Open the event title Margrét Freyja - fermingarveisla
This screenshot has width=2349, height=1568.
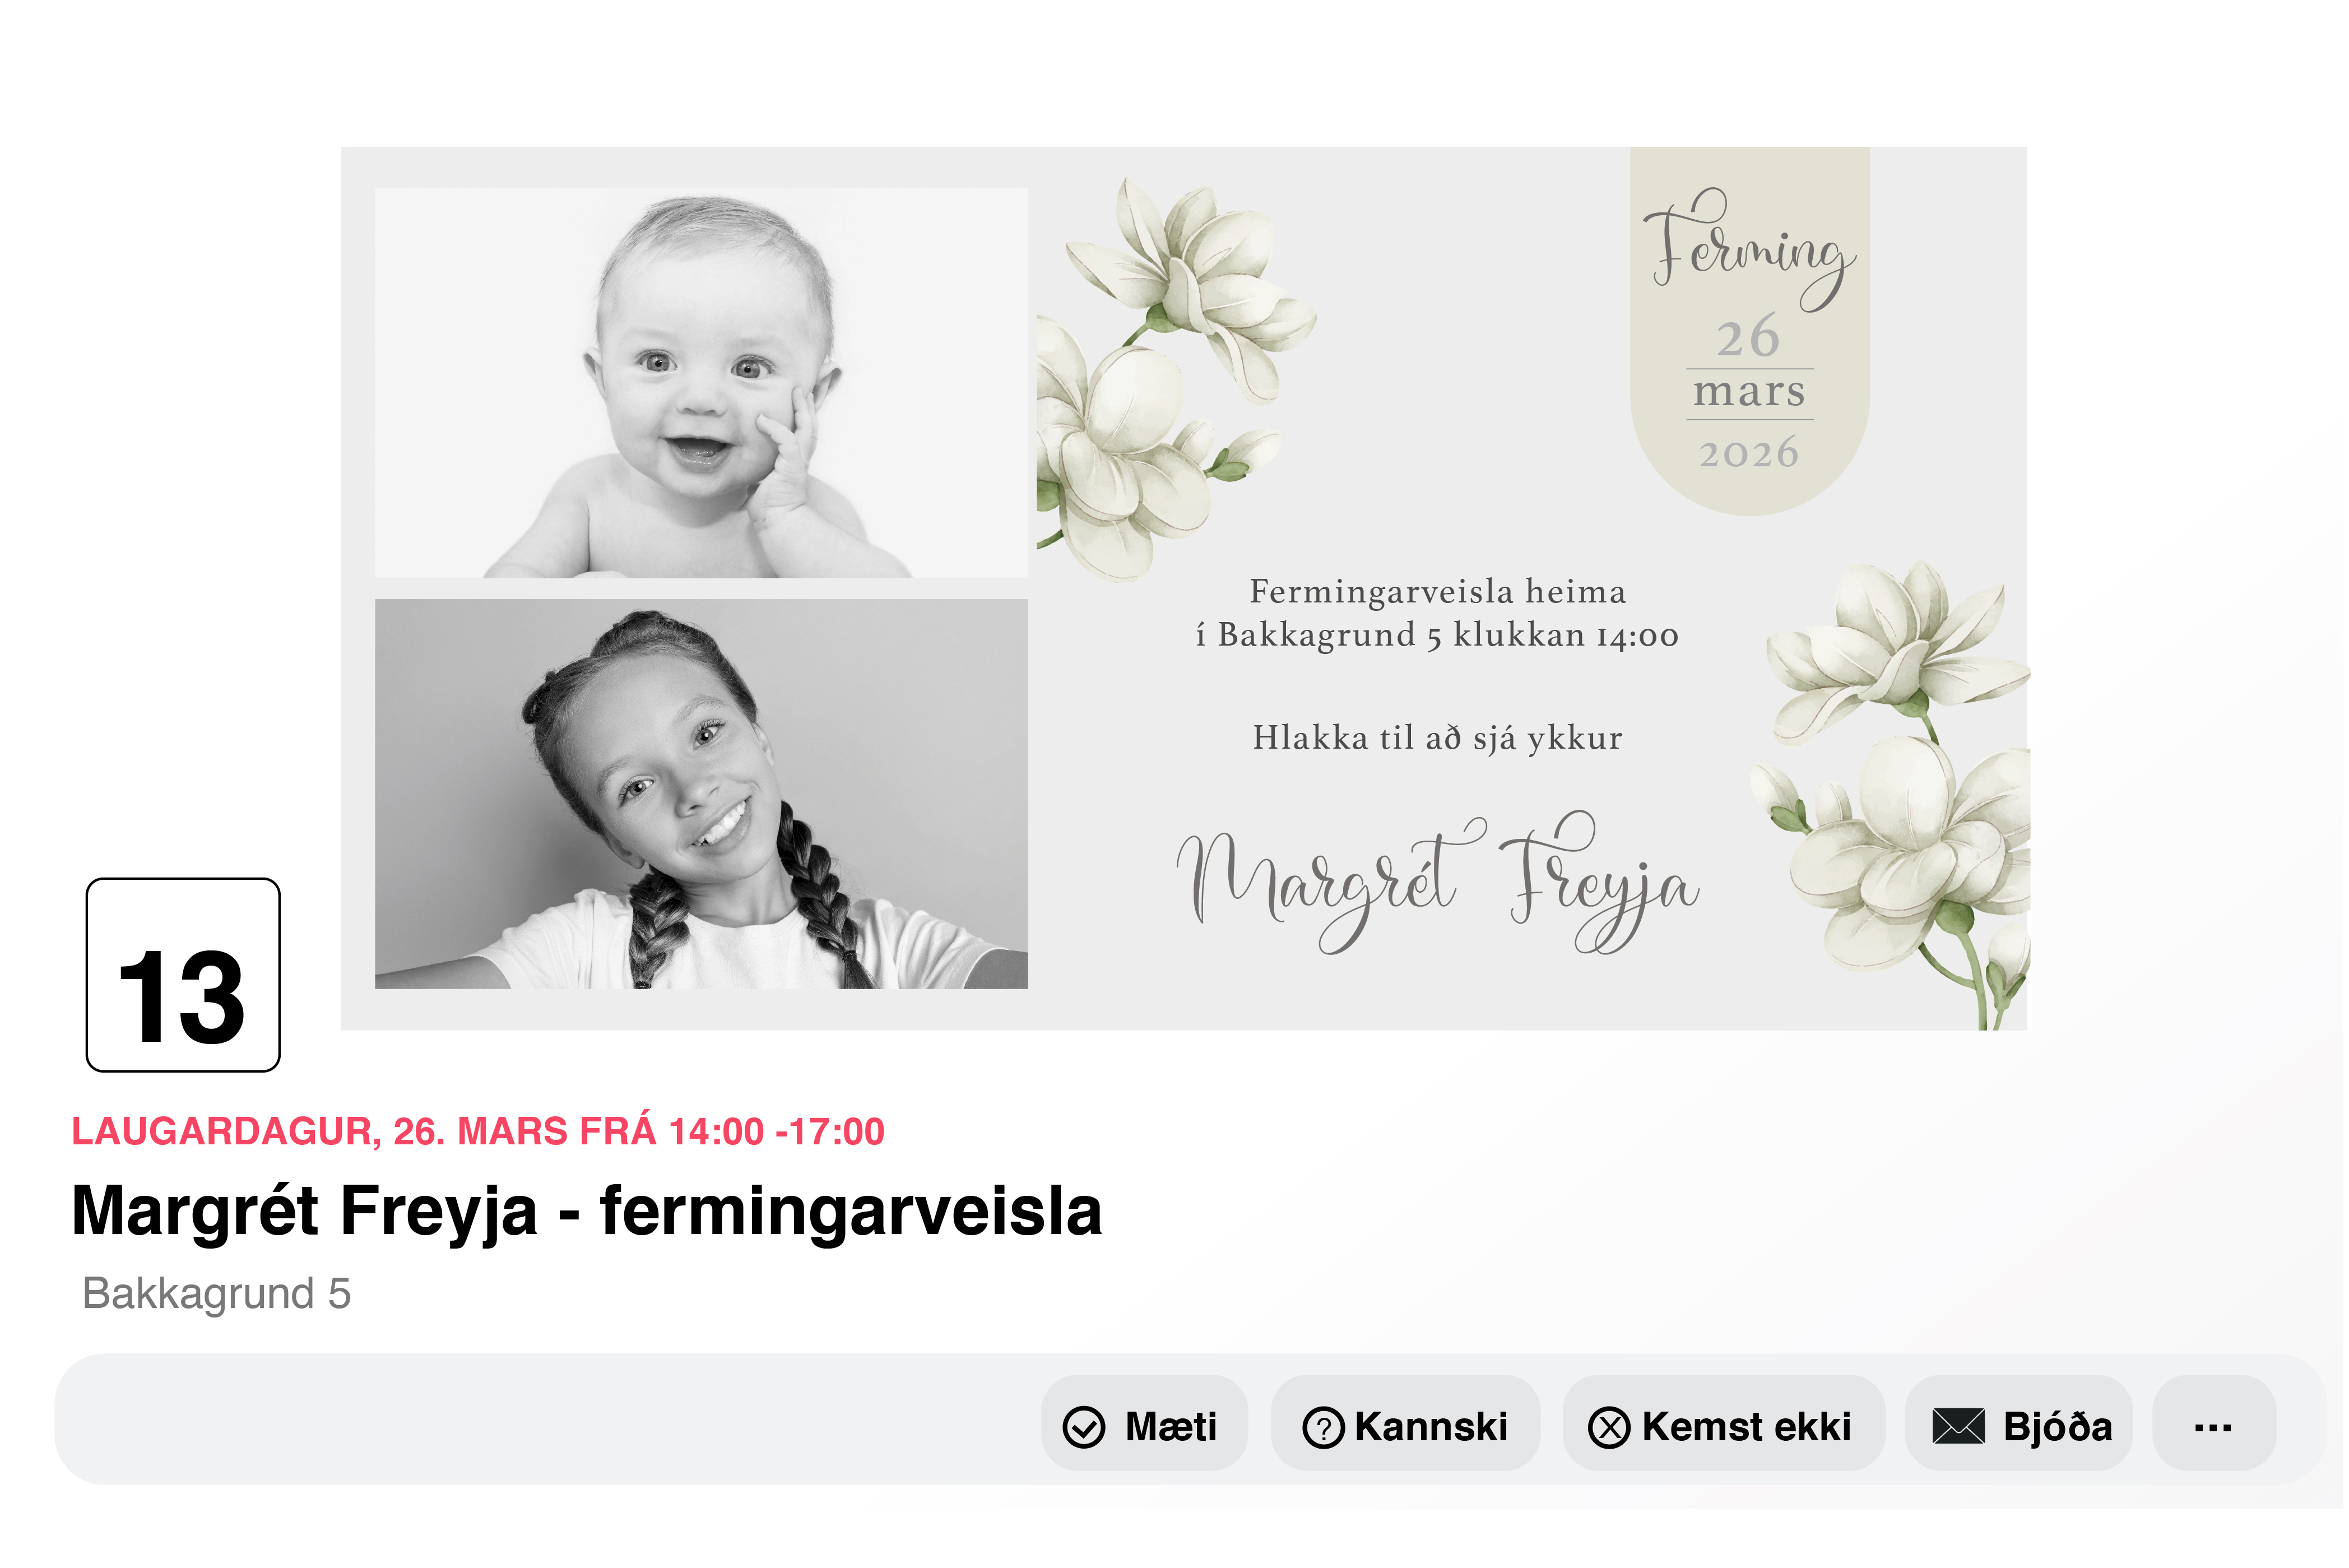click(587, 1212)
